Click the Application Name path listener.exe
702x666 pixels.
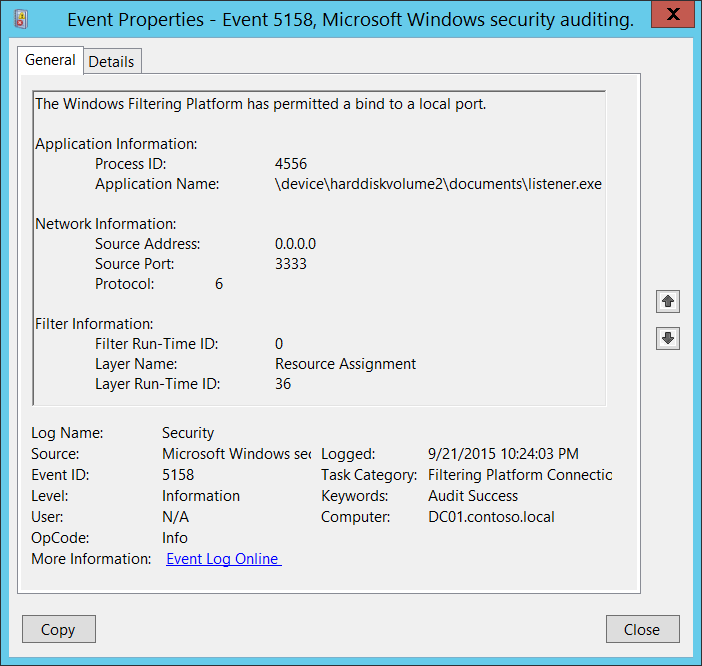point(438,184)
